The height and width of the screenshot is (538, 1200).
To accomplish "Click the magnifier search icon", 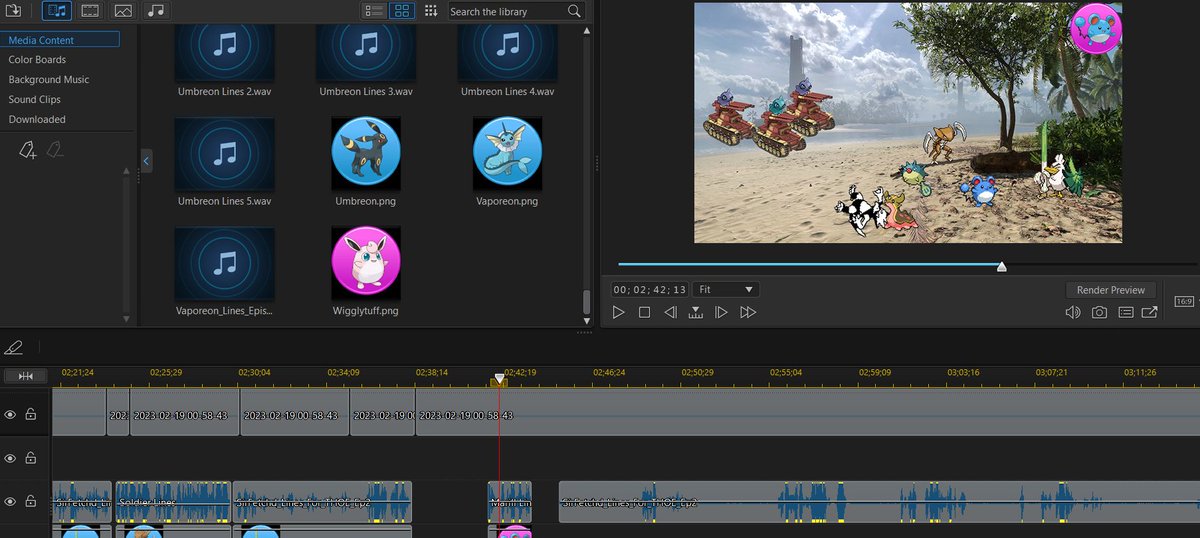I will point(574,11).
